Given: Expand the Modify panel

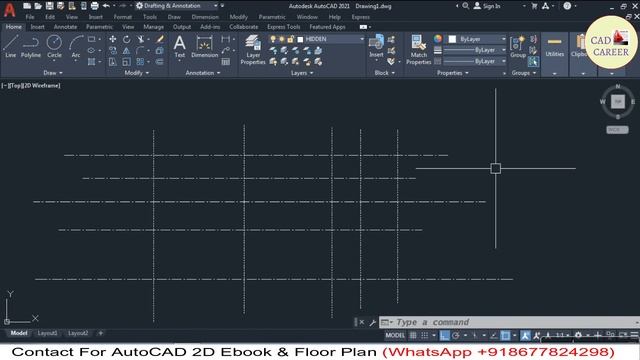Looking at the screenshot, I should coord(137,73).
